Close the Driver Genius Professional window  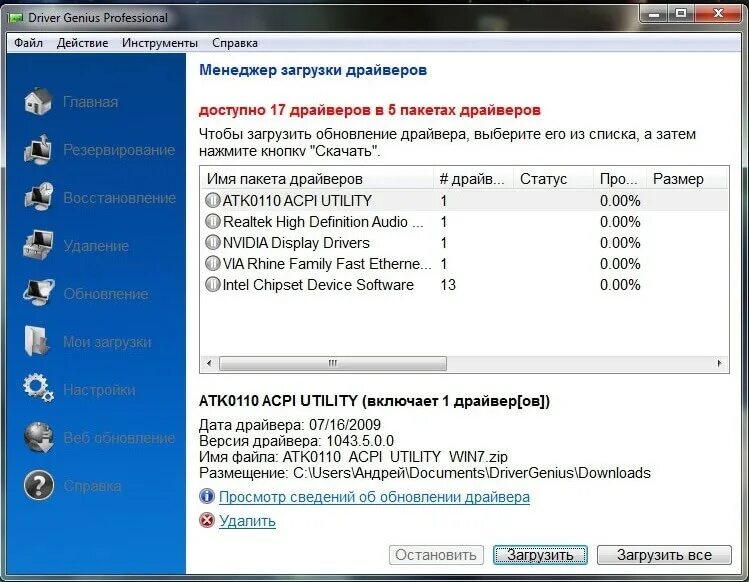point(718,14)
